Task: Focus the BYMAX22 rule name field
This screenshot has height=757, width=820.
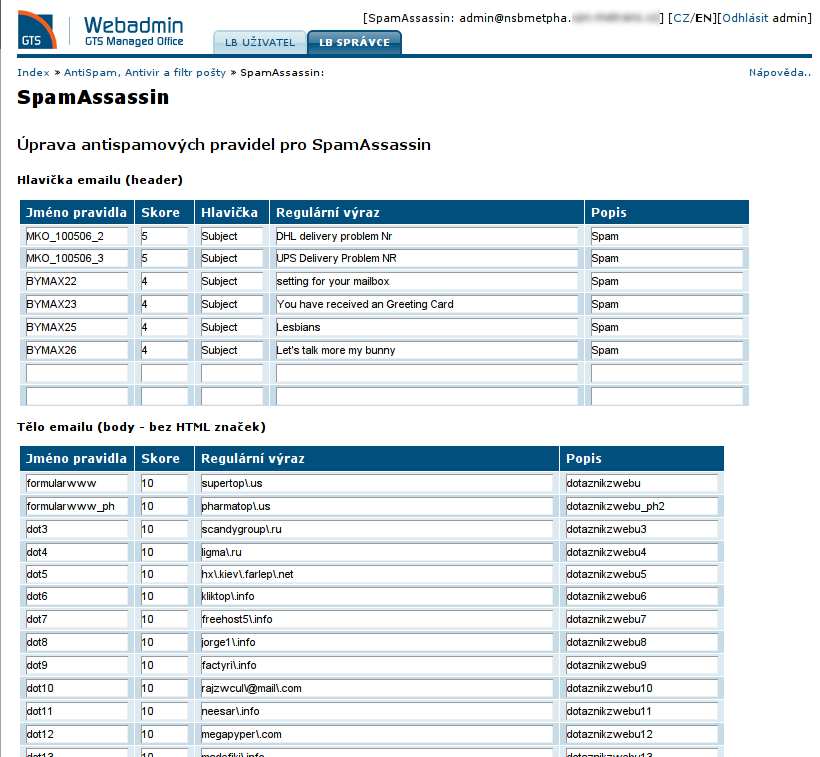Action: [x=77, y=281]
